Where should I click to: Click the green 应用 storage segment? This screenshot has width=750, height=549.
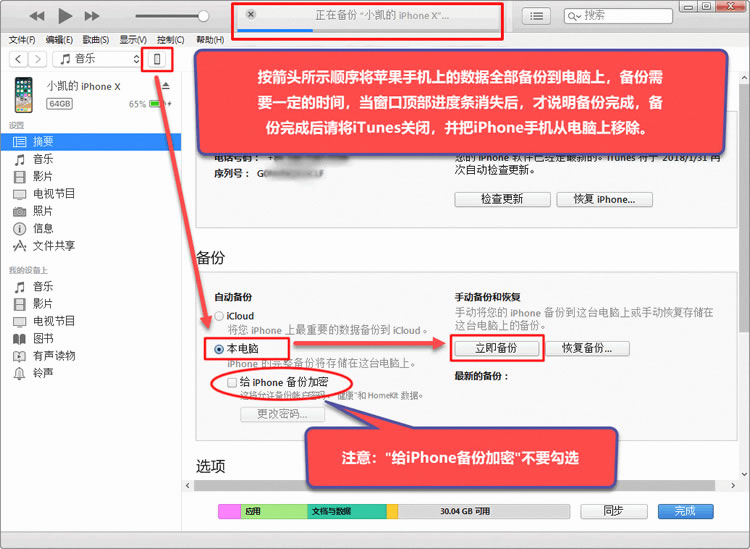tap(274, 511)
